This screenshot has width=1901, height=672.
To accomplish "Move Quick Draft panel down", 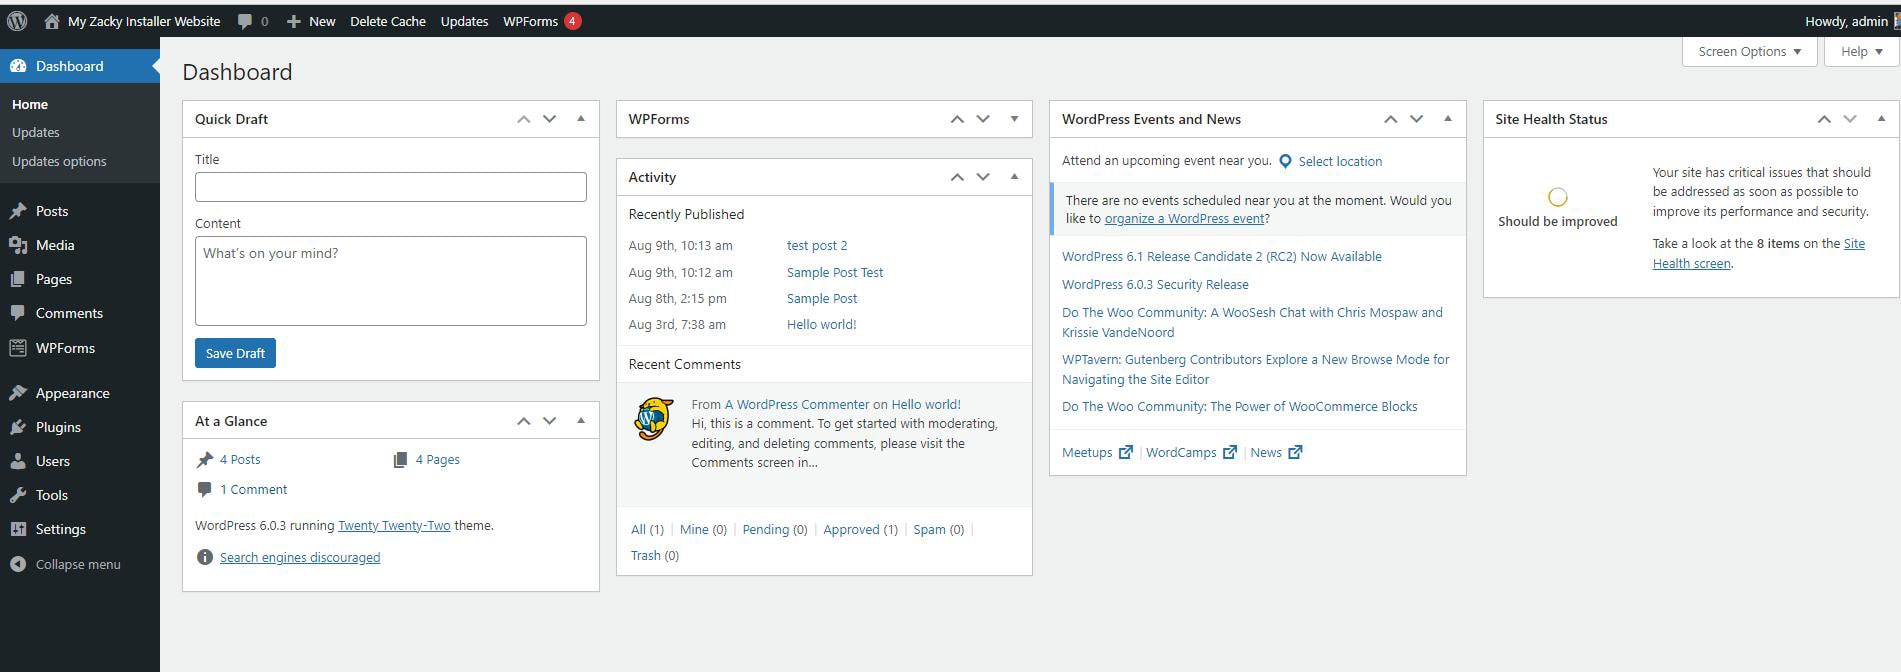I will 549,119.
